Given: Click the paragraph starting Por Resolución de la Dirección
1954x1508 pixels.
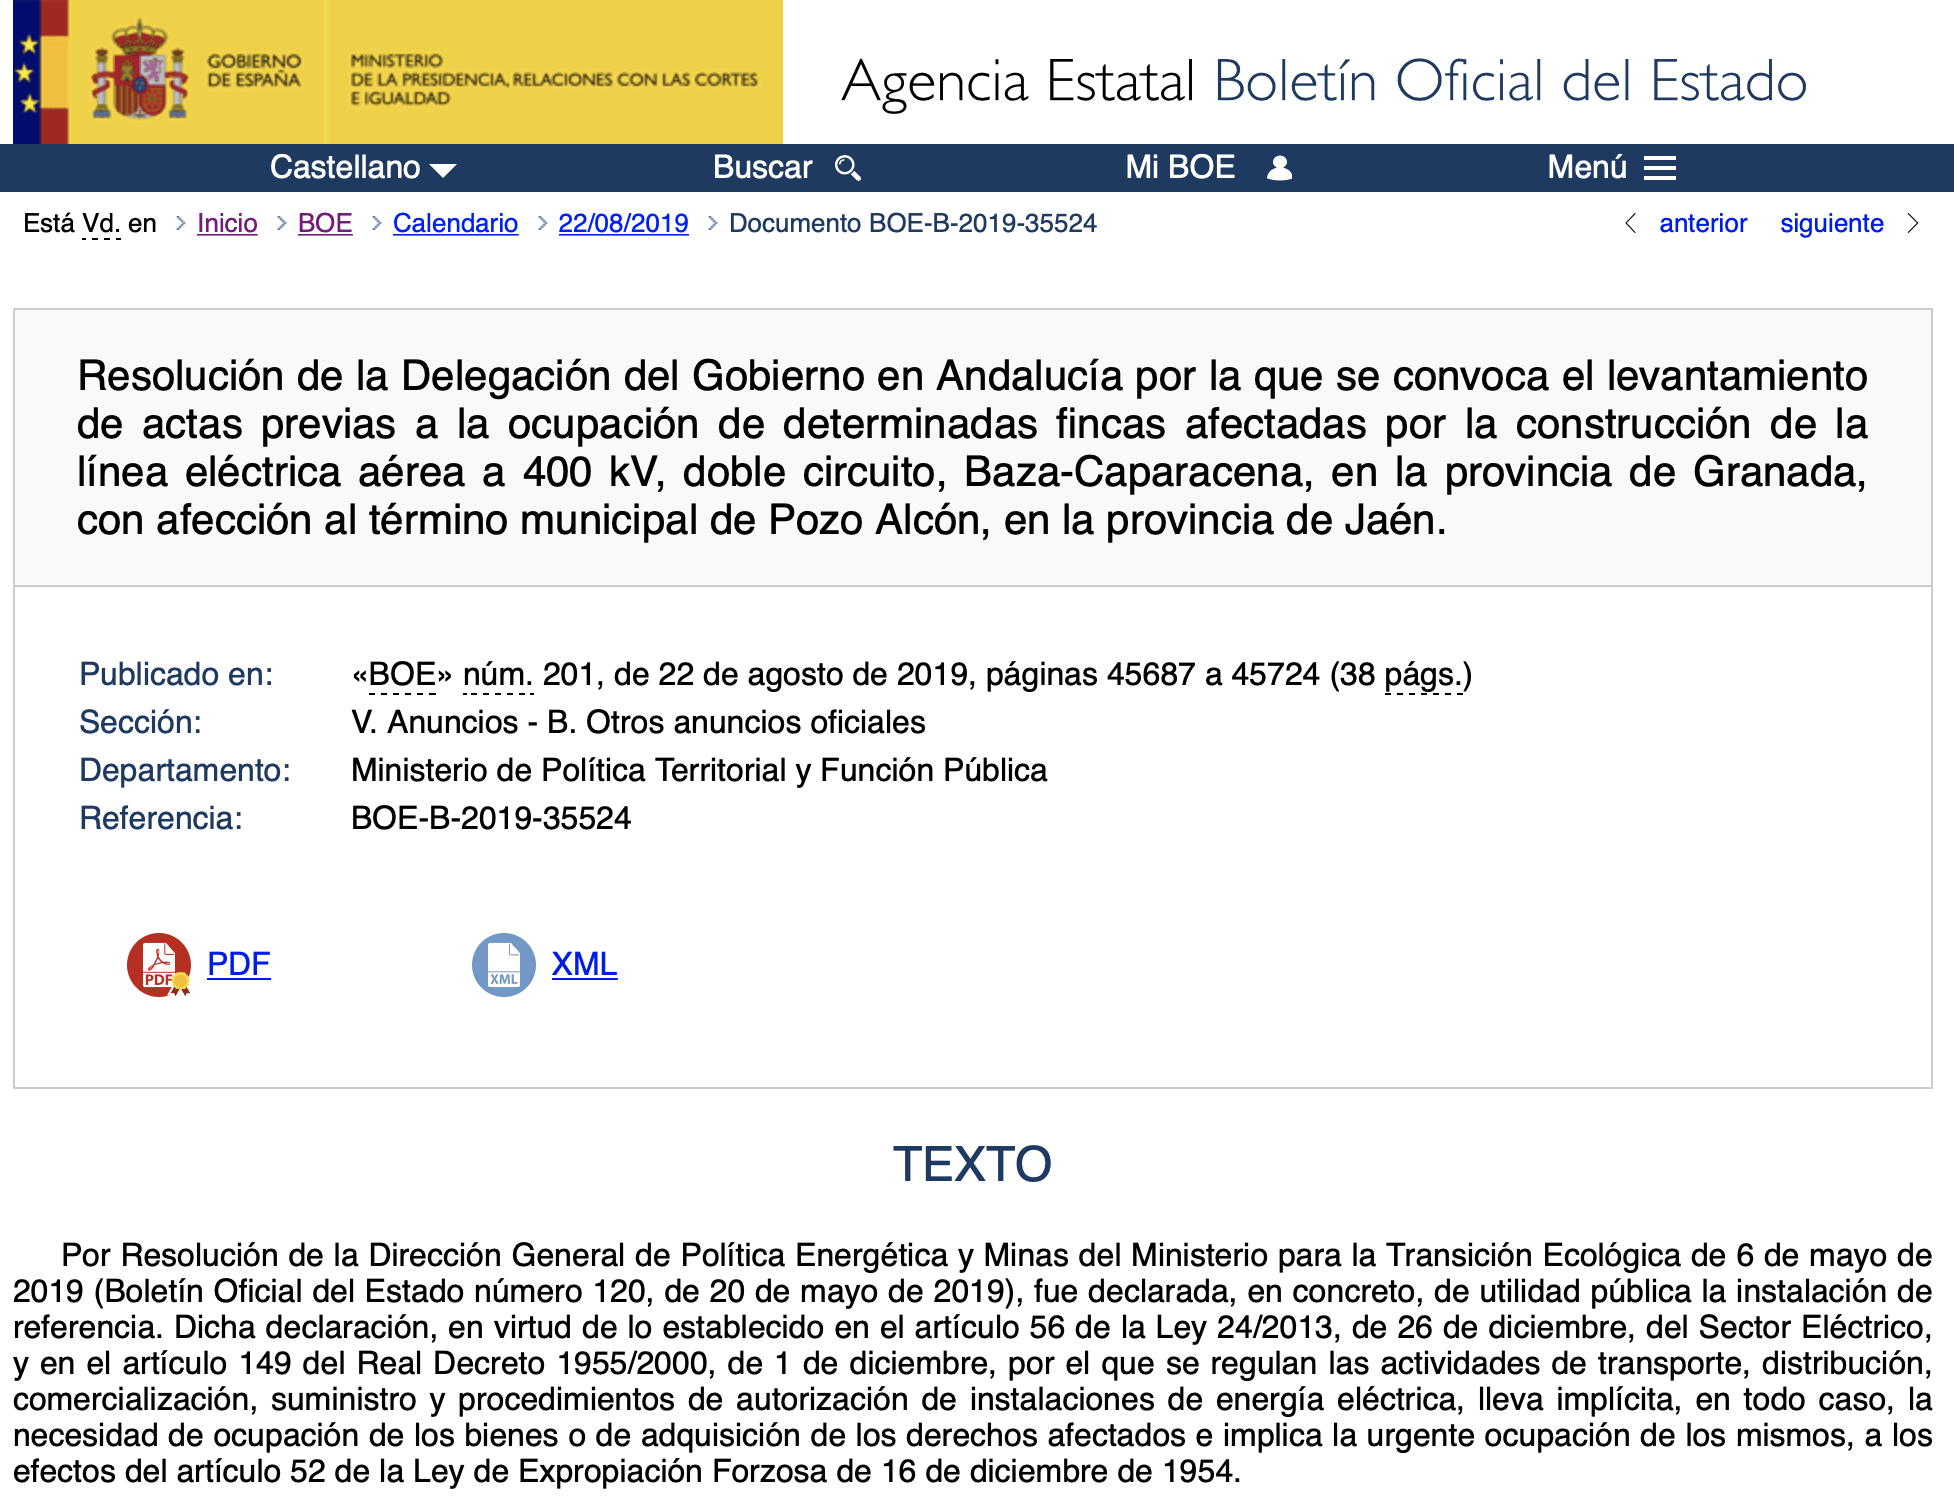Looking at the screenshot, I should (972, 1364).
